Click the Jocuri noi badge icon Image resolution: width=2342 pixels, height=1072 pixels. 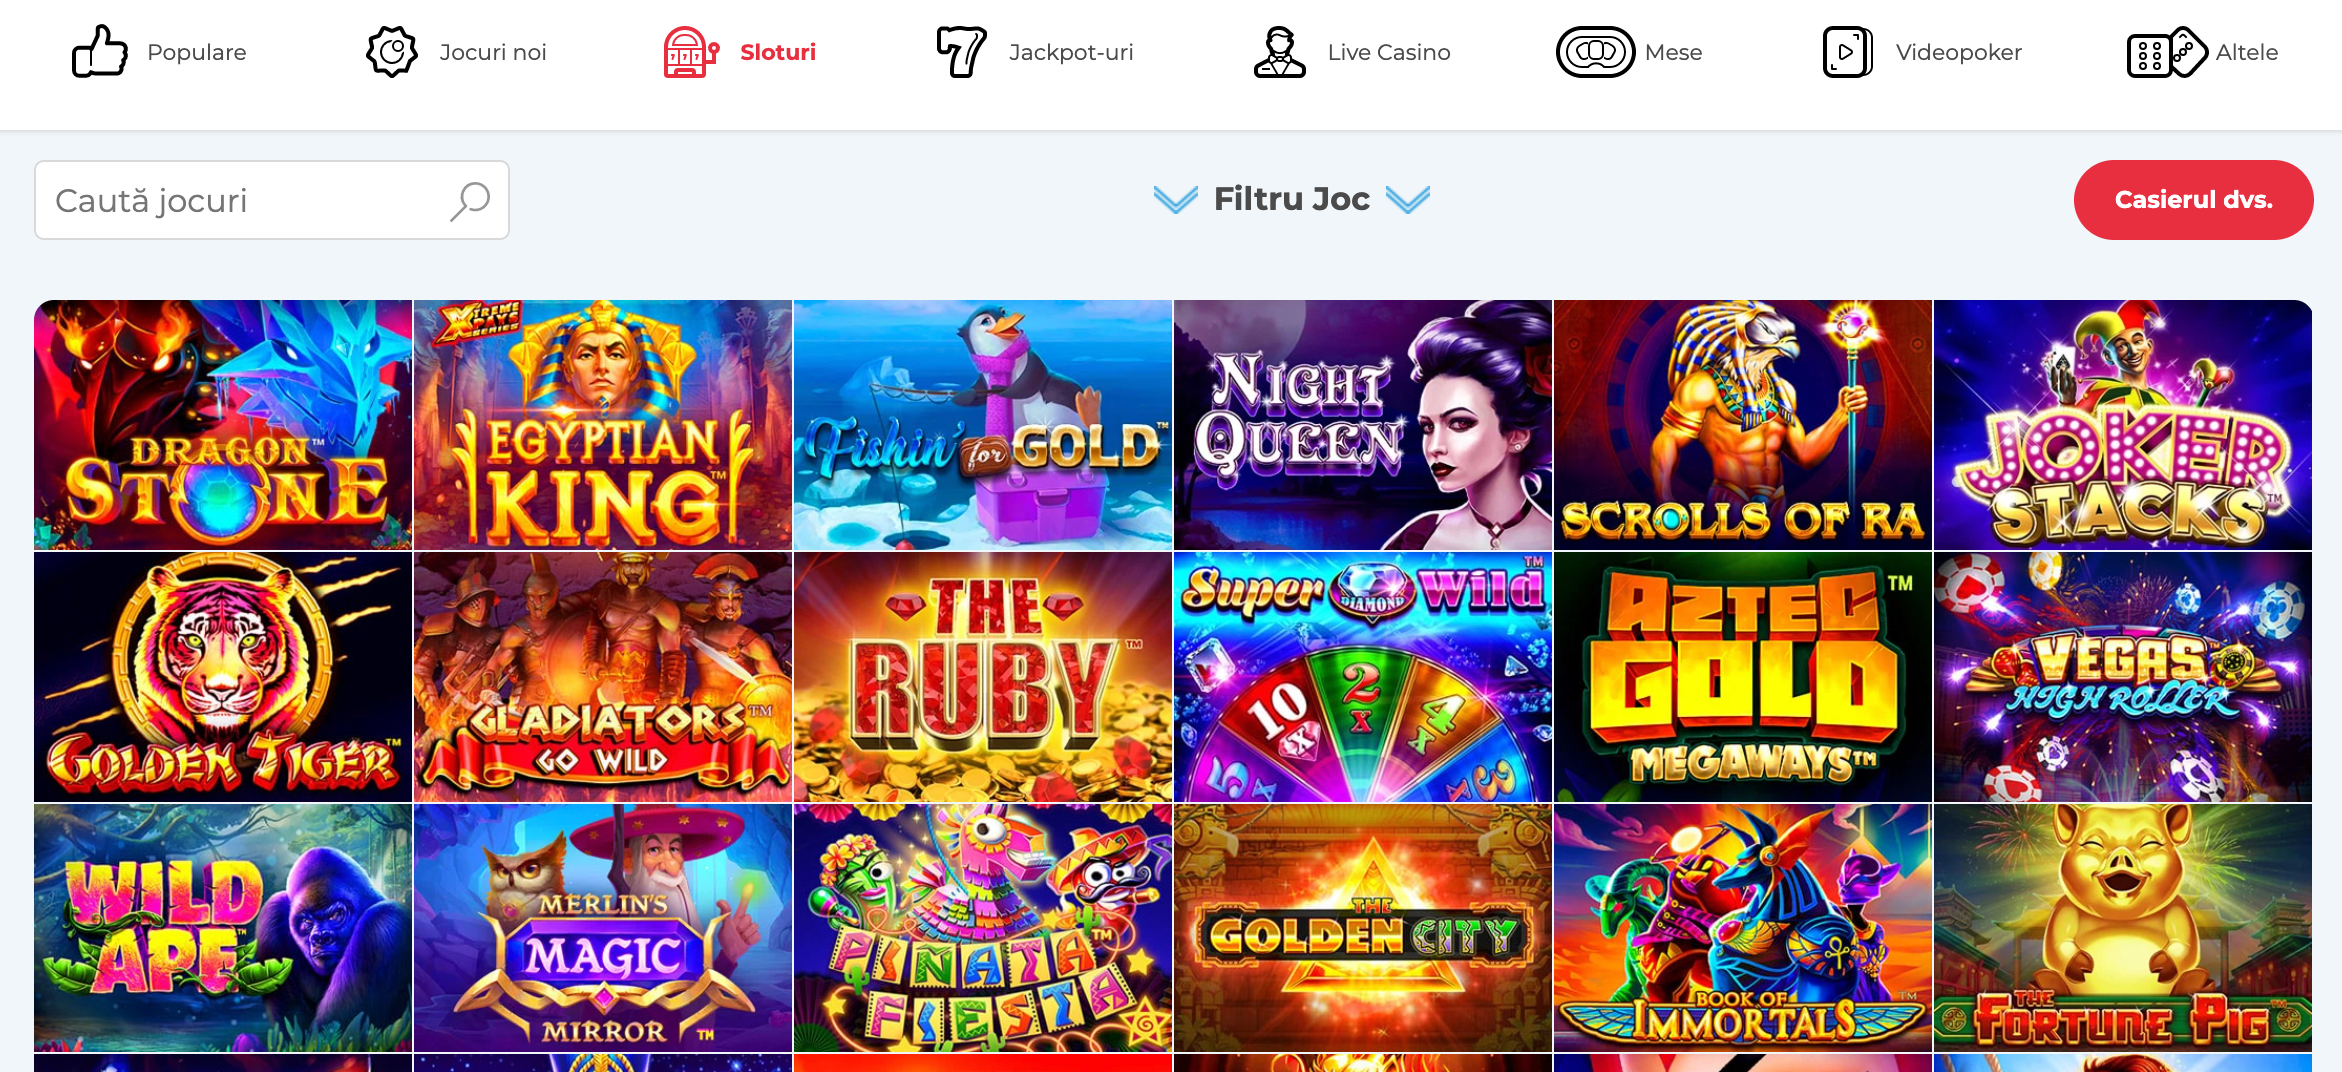click(392, 52)
